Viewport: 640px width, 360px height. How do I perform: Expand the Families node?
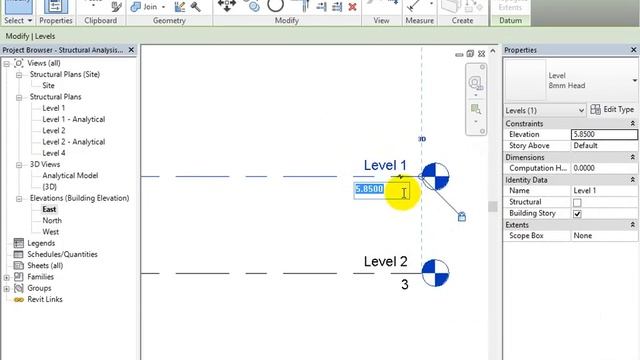tap(7, 278)
